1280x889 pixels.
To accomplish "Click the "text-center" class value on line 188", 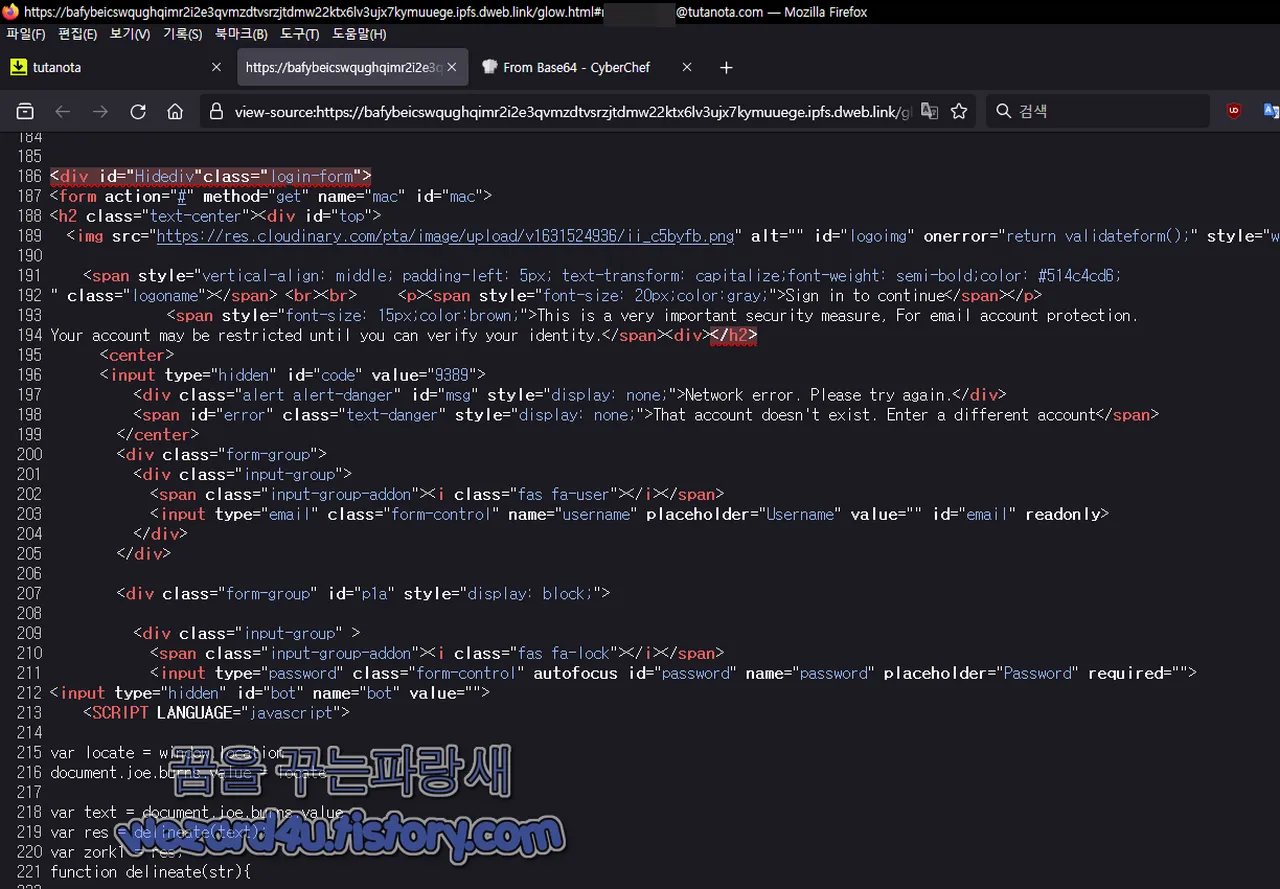I will (195, 216).
